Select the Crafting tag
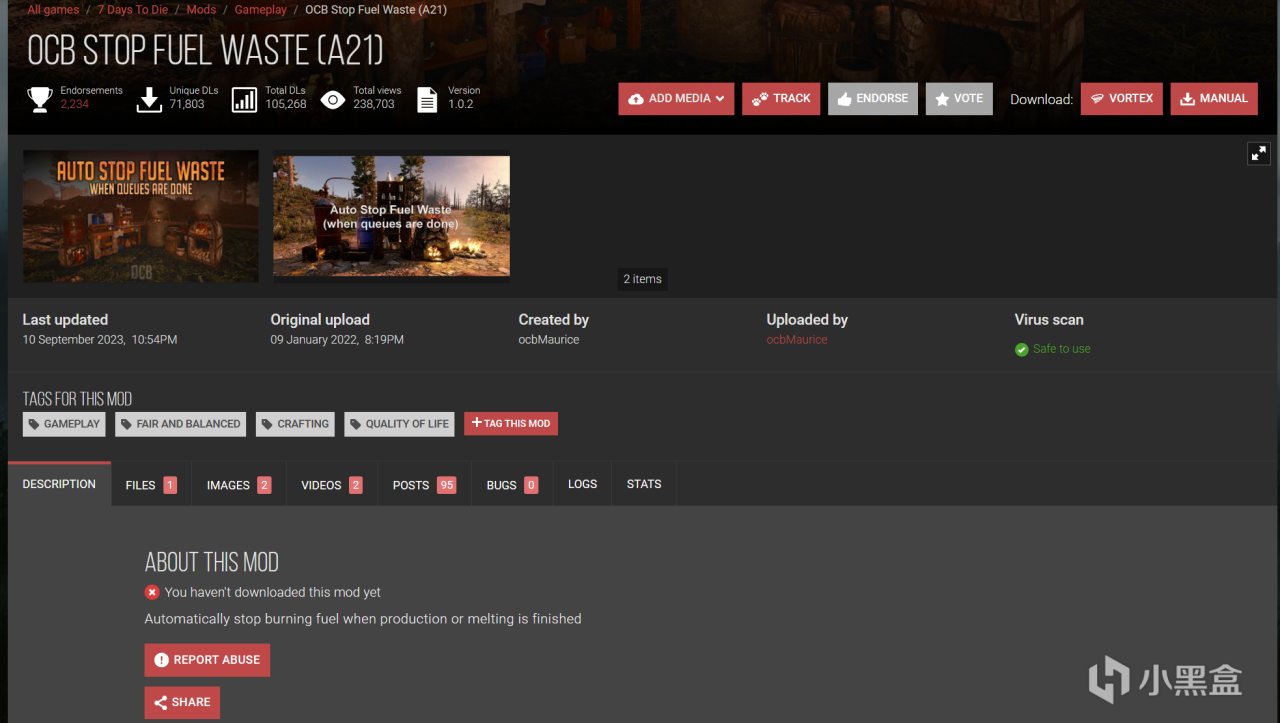This screenshot has width=1280, height=723. click(x=295, y=424)
